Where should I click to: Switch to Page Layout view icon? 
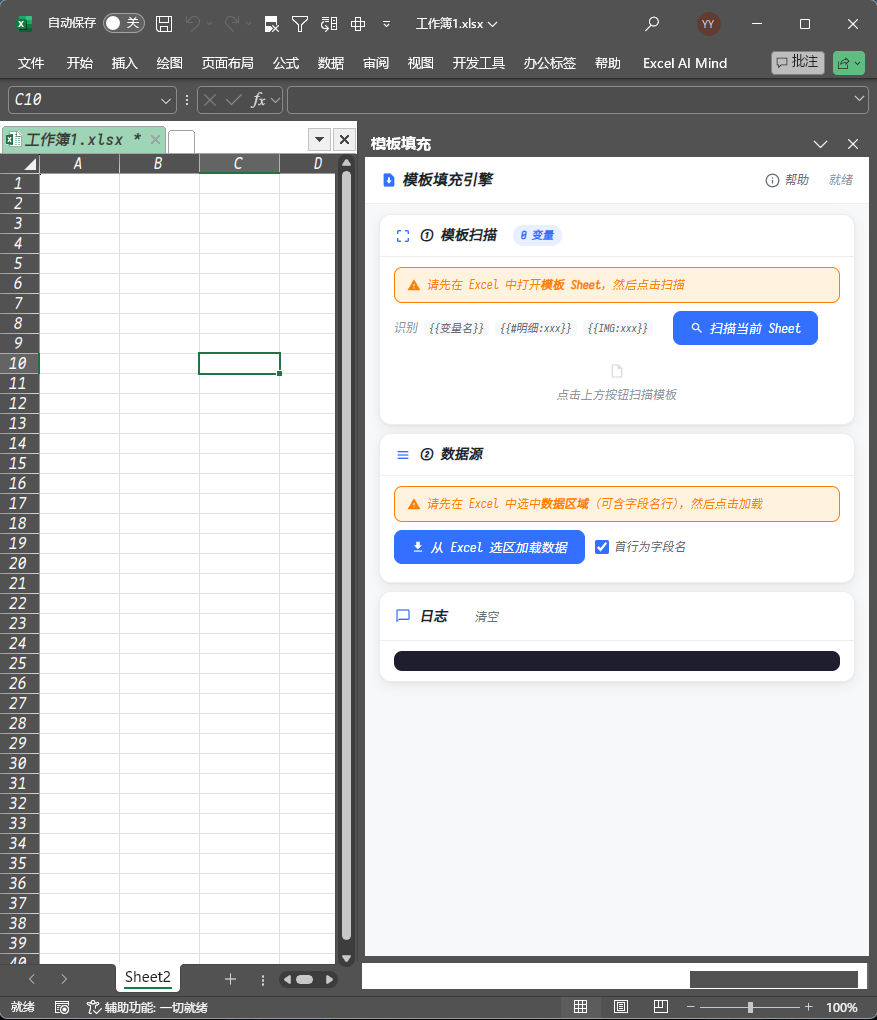[x=621, y=1007]
